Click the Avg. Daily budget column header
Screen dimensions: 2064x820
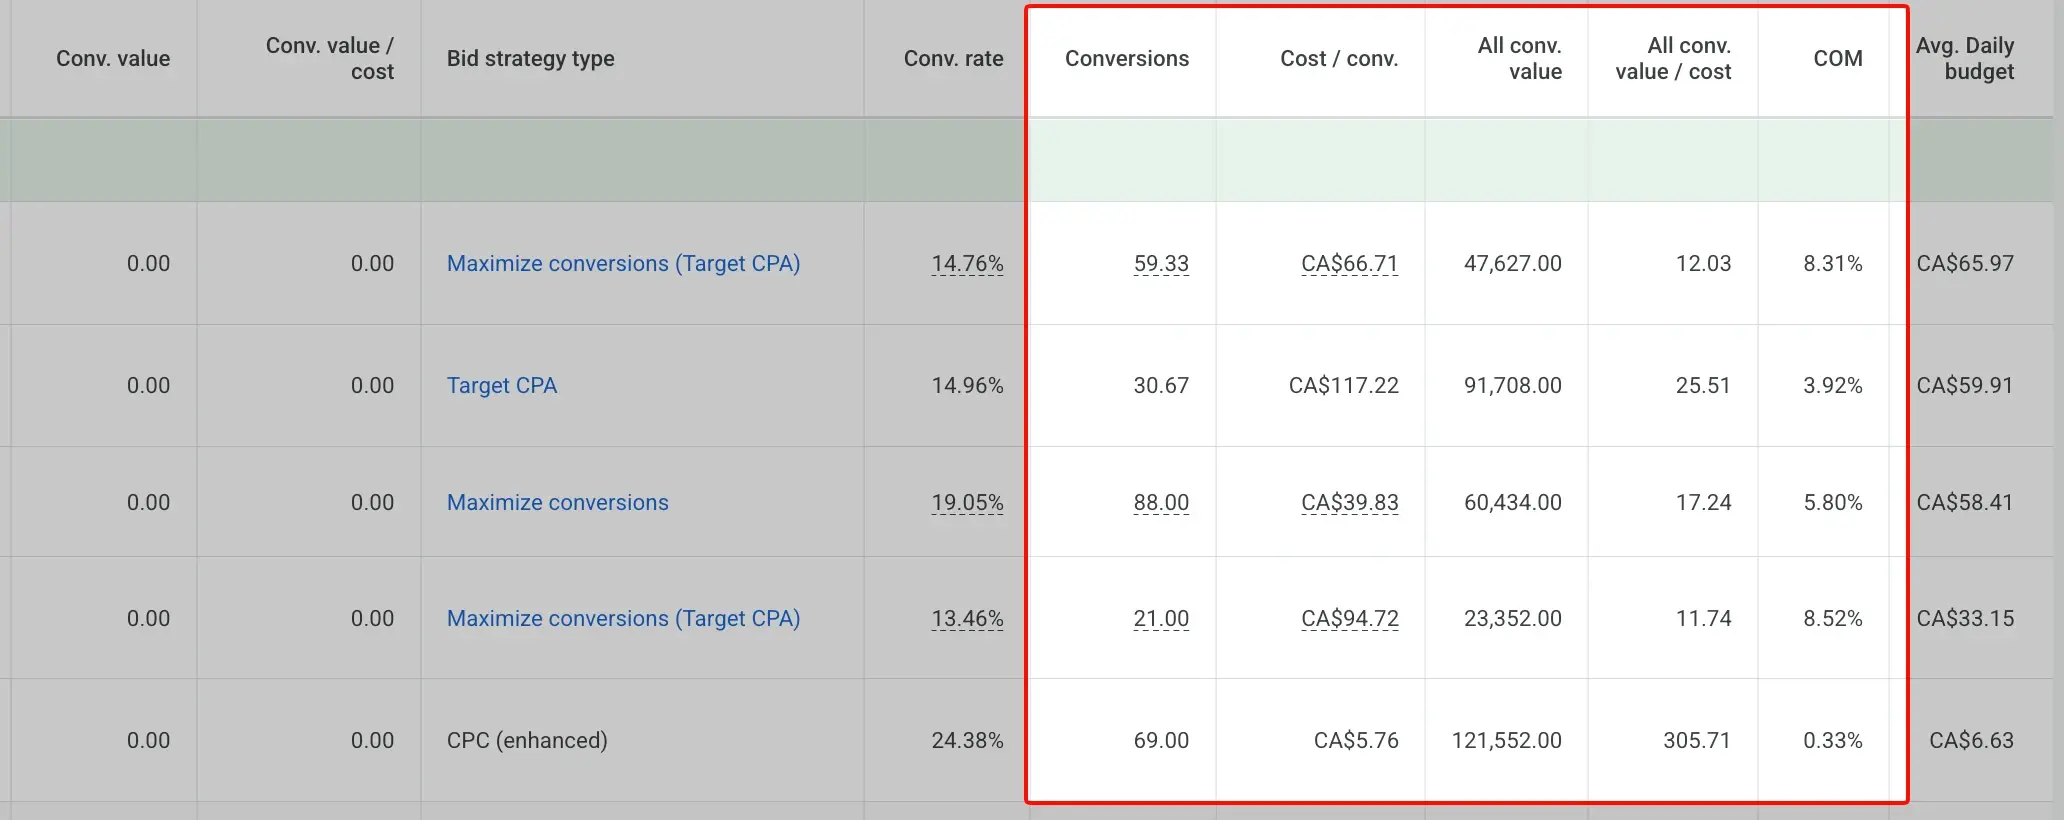click(x=1965, y=58)
